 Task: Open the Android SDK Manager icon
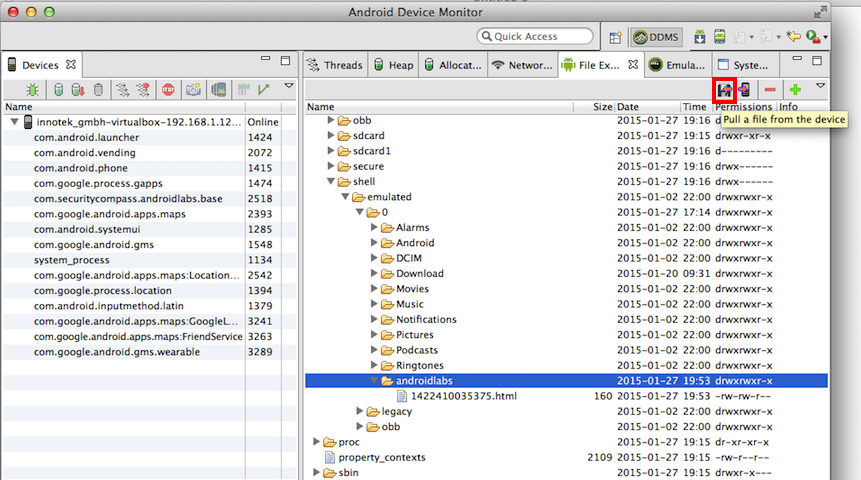pyautogui.click(x=700, y=37)
